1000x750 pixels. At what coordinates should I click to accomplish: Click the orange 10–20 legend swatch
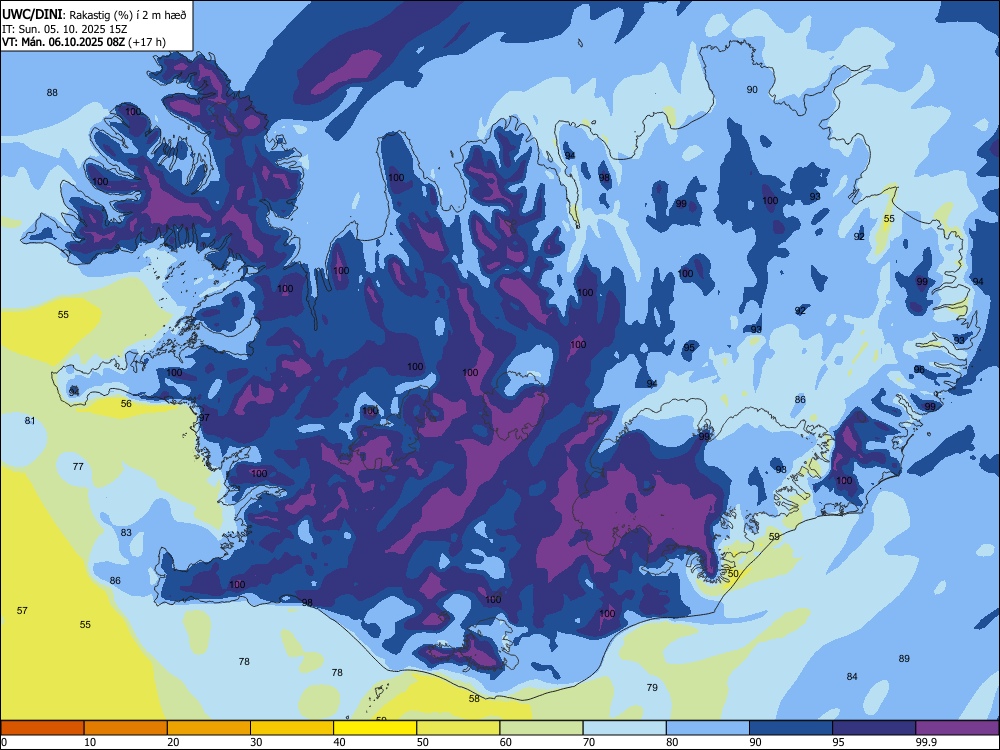tap(126, 728)
